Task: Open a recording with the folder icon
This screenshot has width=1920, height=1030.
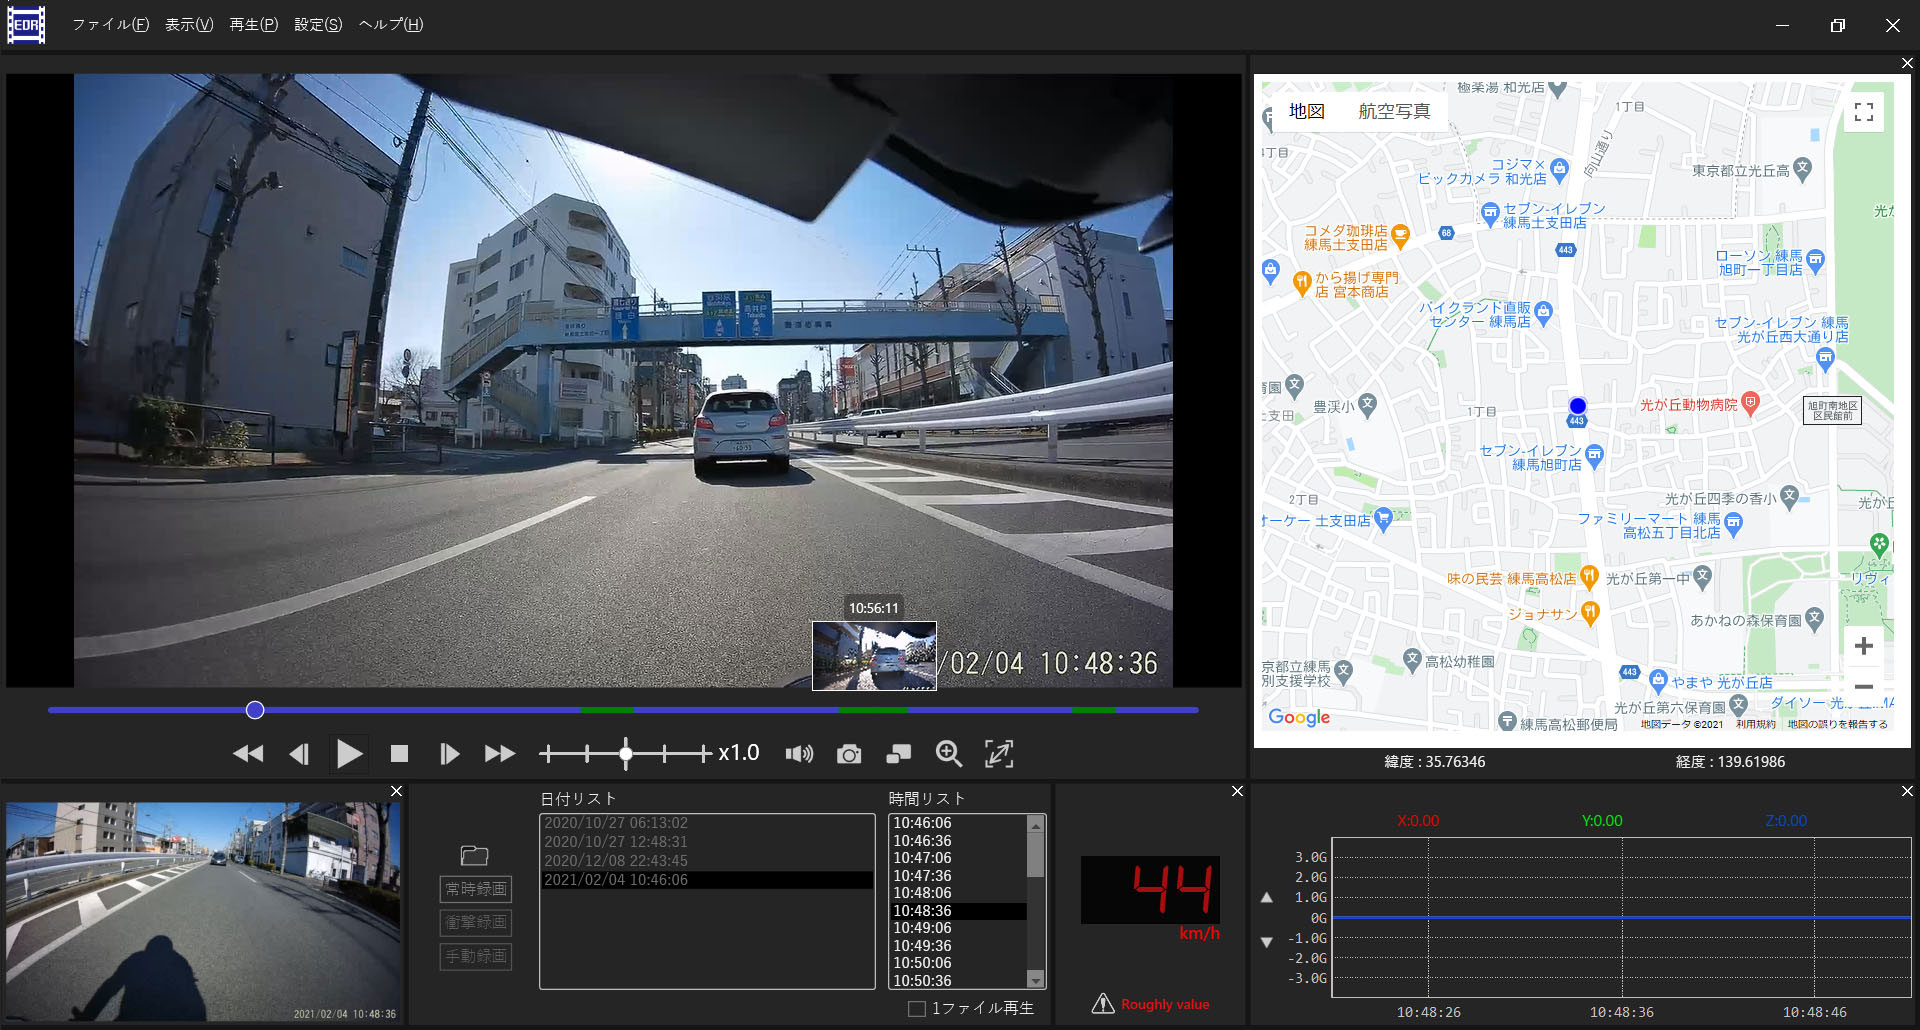Action: click(x=475, y=855)
